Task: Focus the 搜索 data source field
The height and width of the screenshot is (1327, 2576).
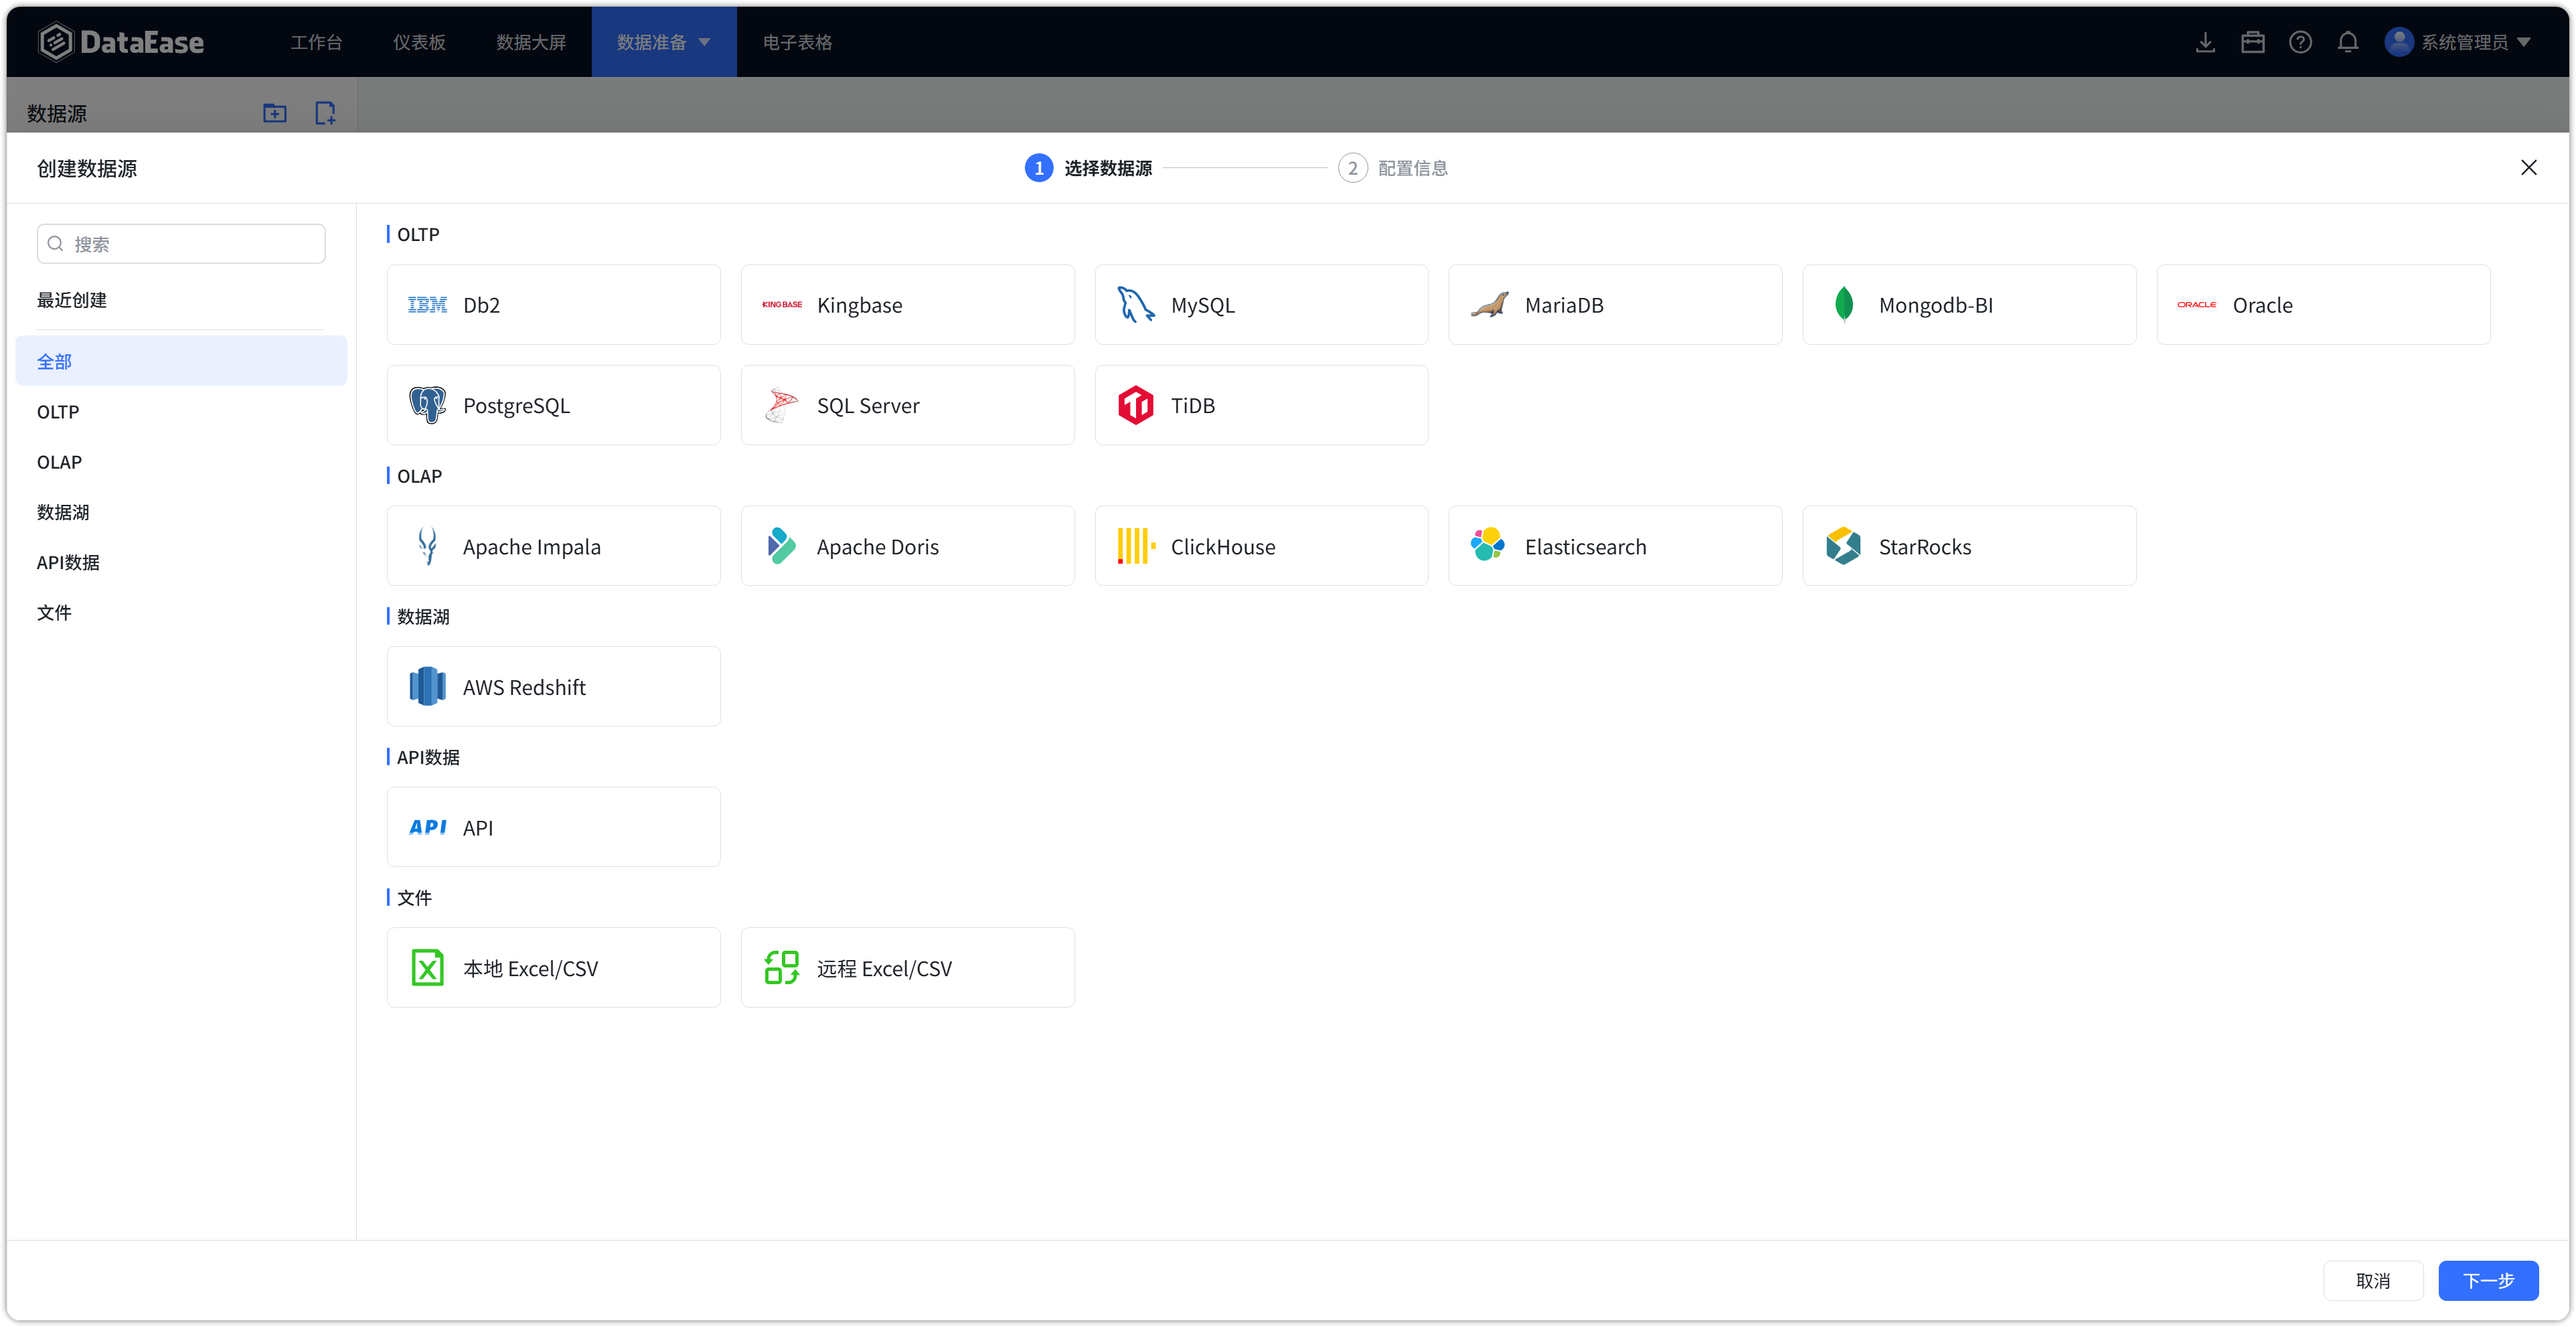Action: click(x=181, y=244)
